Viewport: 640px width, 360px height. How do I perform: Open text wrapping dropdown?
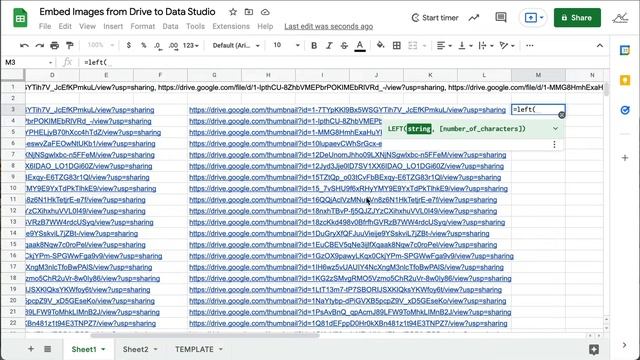[486, 45]
